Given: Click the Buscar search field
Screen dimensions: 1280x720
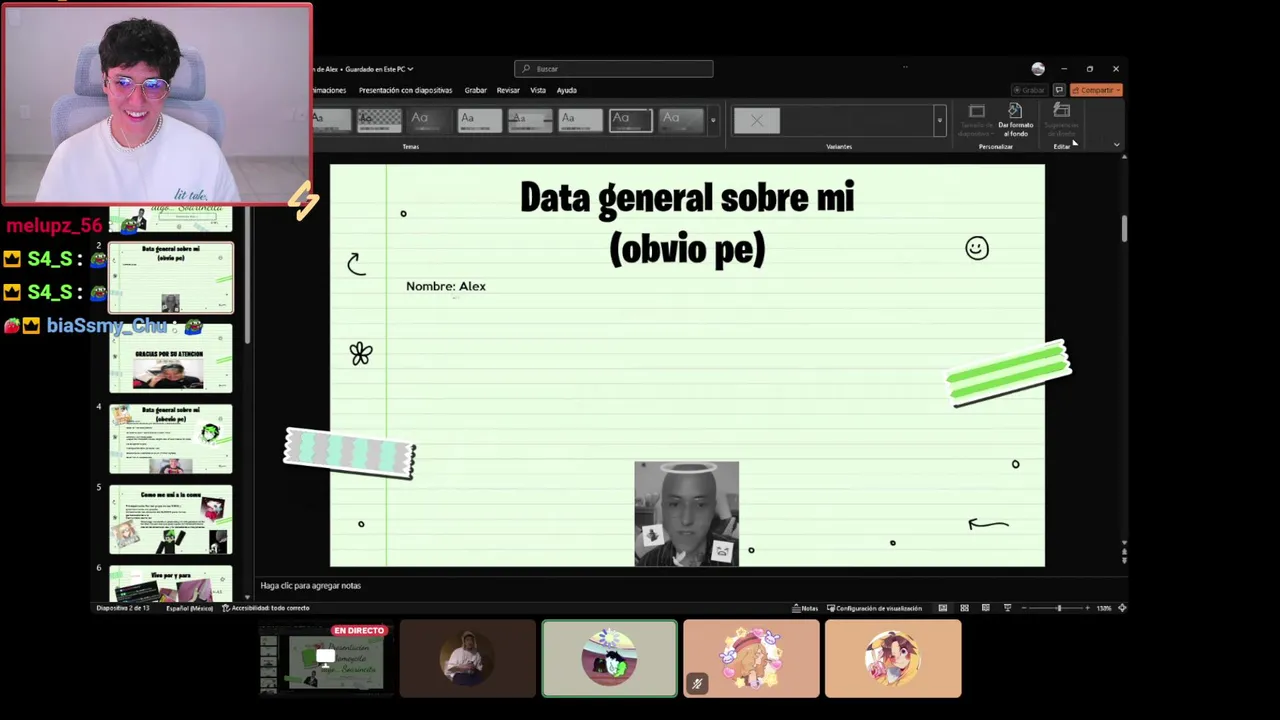Looking at the screenshot, I should [614, 69].
